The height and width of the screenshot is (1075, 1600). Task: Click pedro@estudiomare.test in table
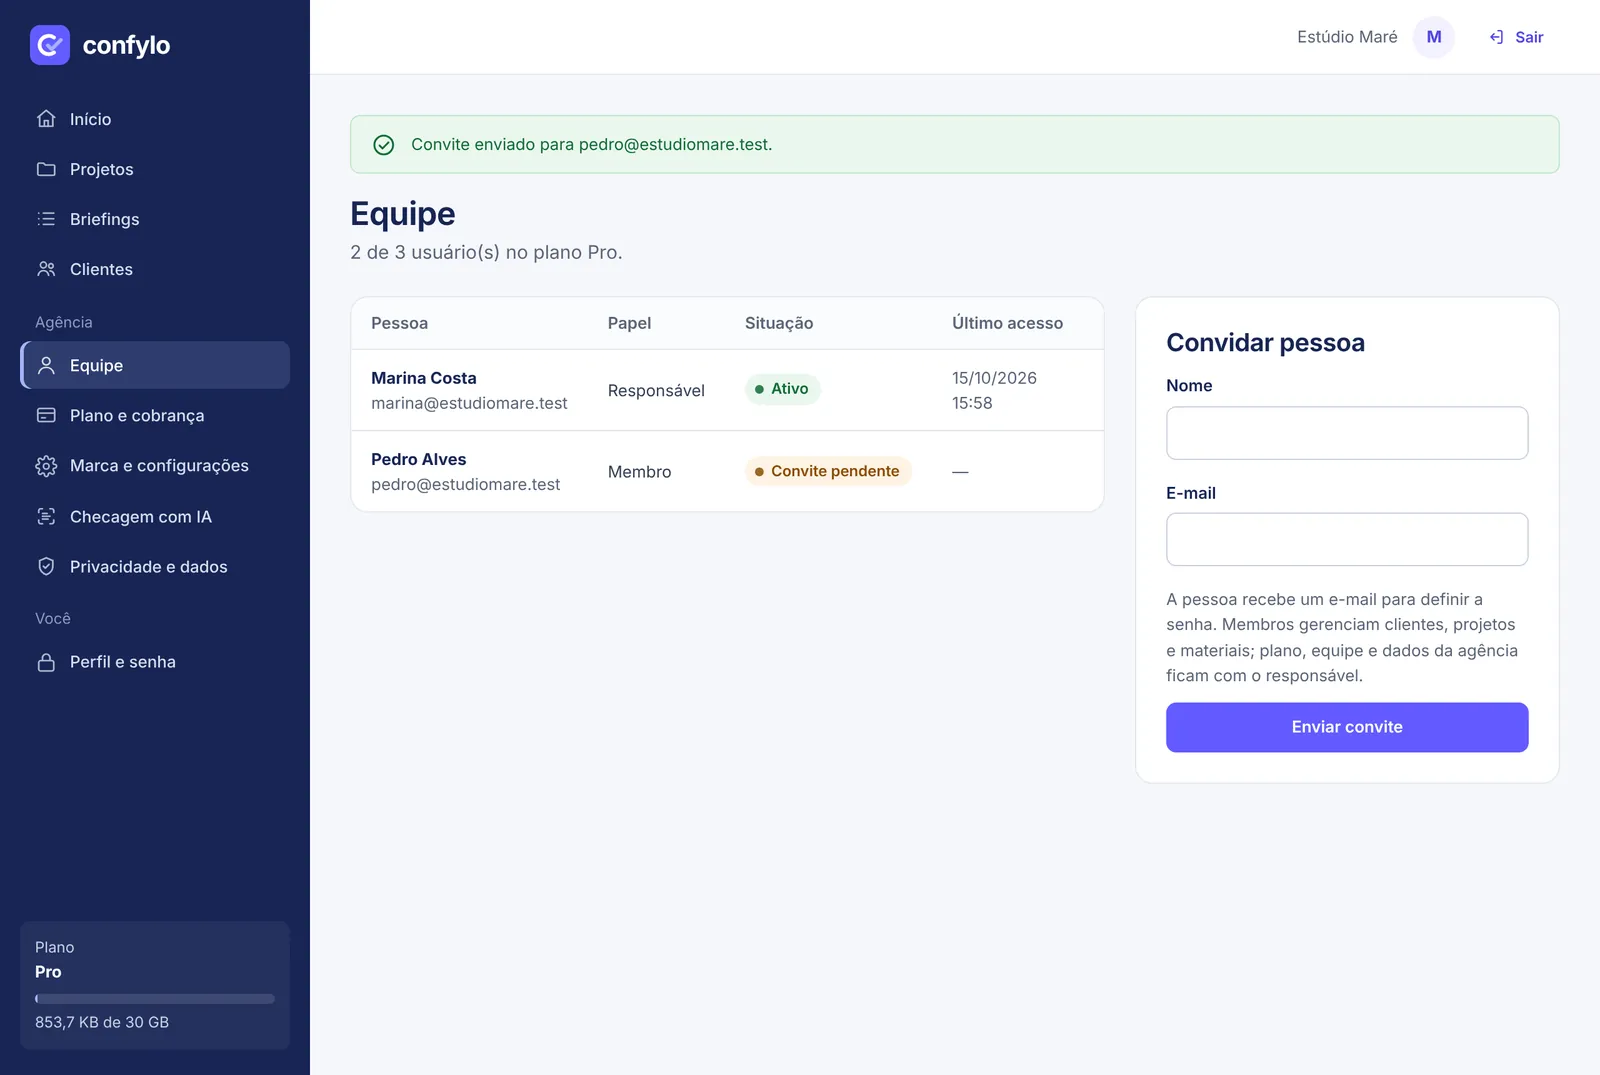(466, 484)
